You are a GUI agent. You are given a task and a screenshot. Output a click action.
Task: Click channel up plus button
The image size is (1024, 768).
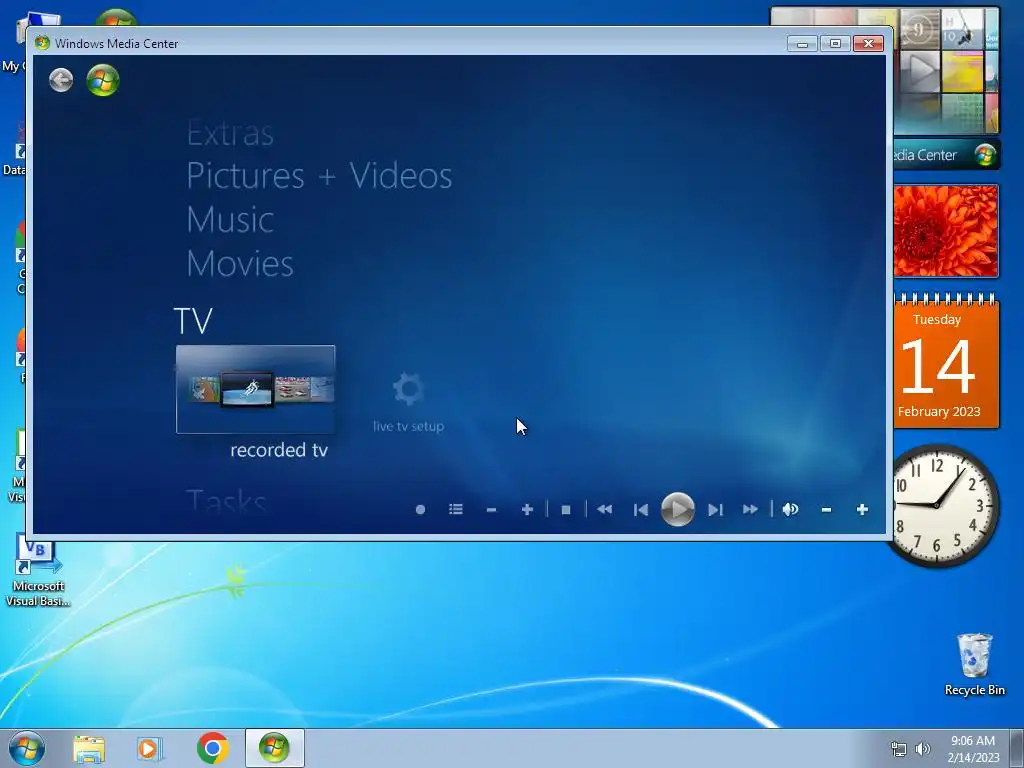pos(527,509)
